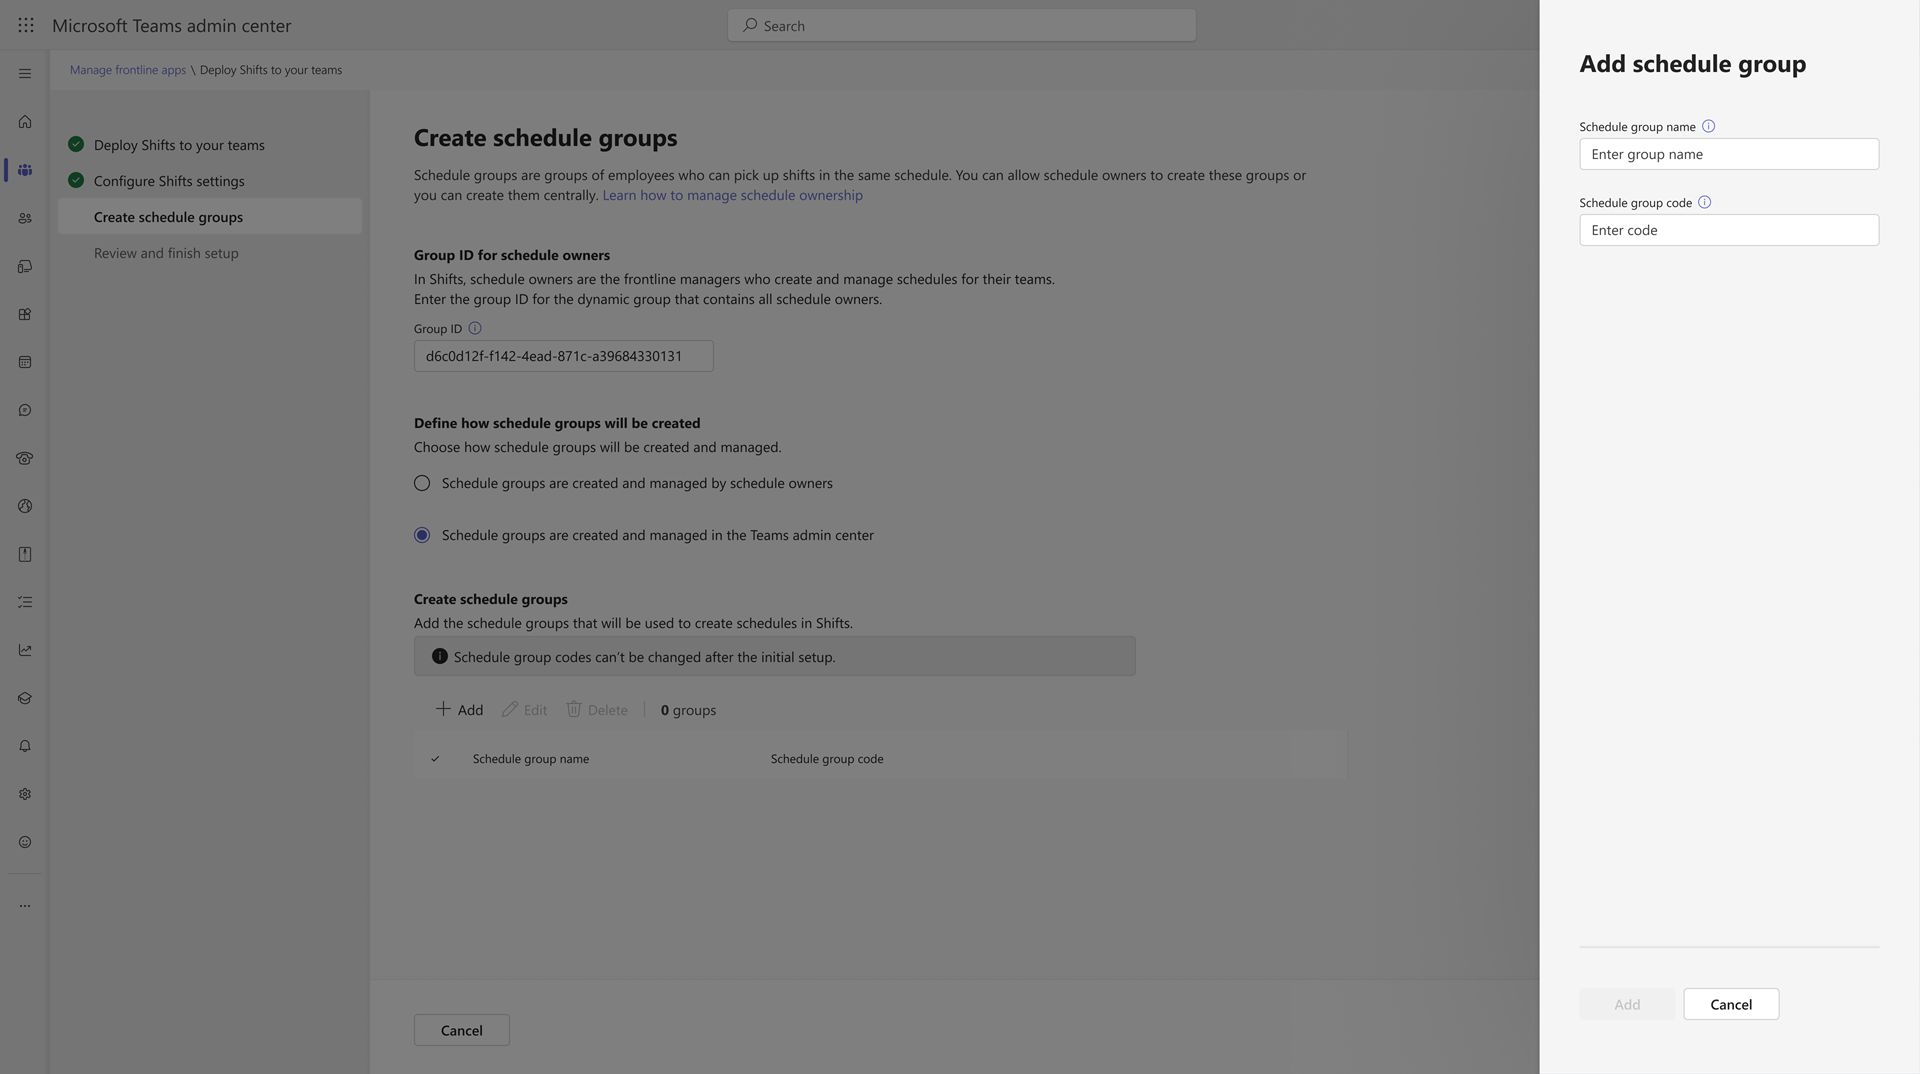Open Deploy Shifts to your teams step
The width and height of the screenshot is (1920, 1074).
click(179, 145)
